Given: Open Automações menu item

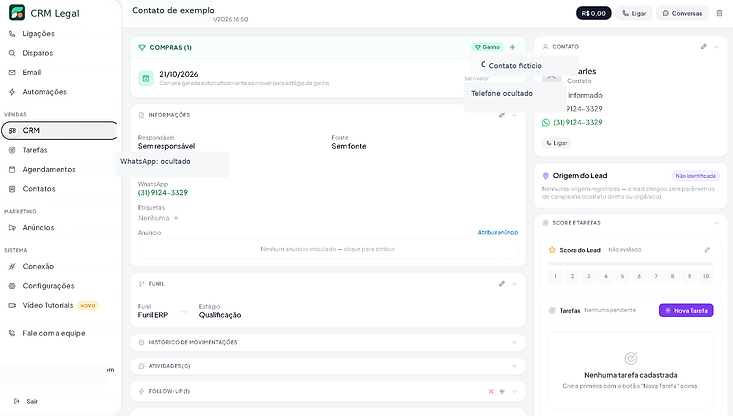Looking at the screenshot, I should tap(44, 92).
